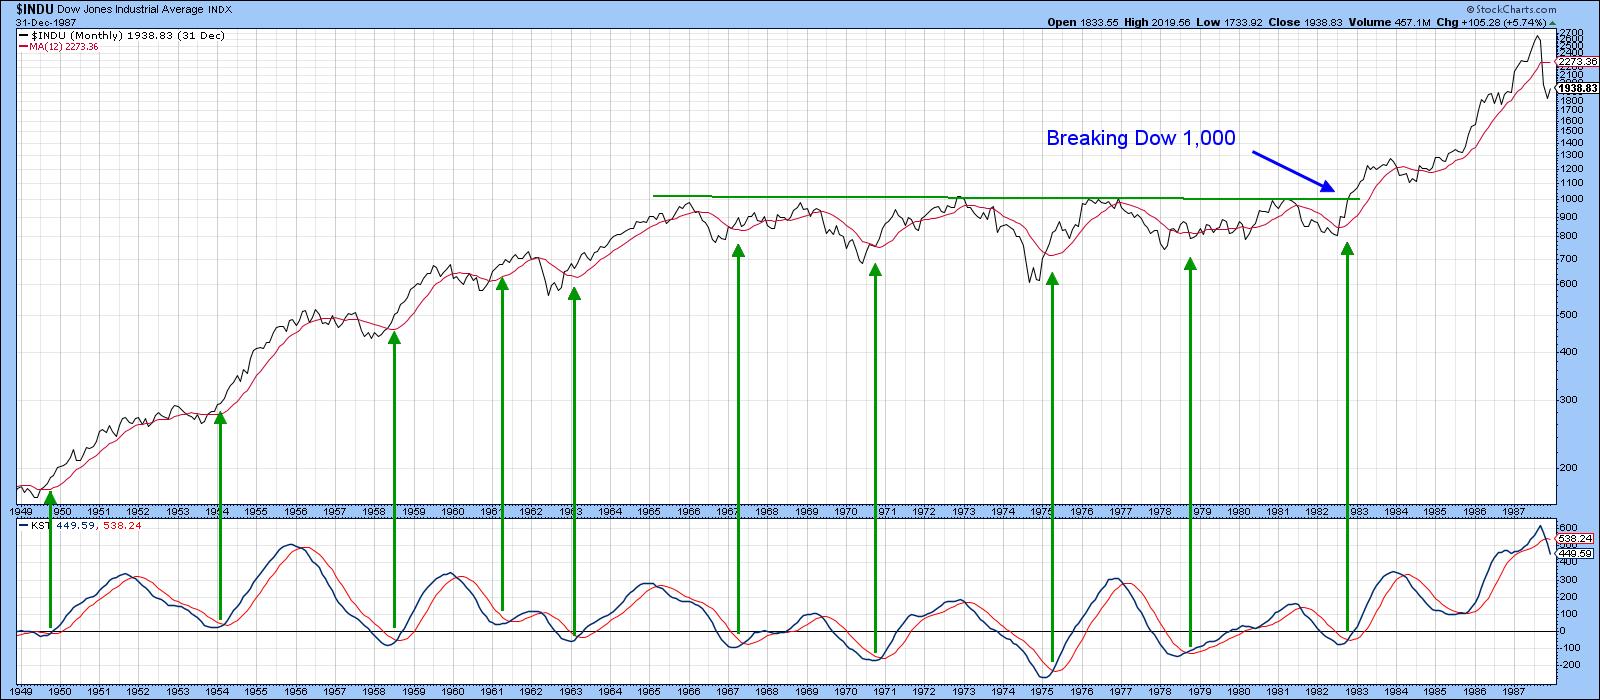Click the green arrowhead at the 1978 low
The height and width of the screenshot is (700, 1600).
tap(1190, 264)
